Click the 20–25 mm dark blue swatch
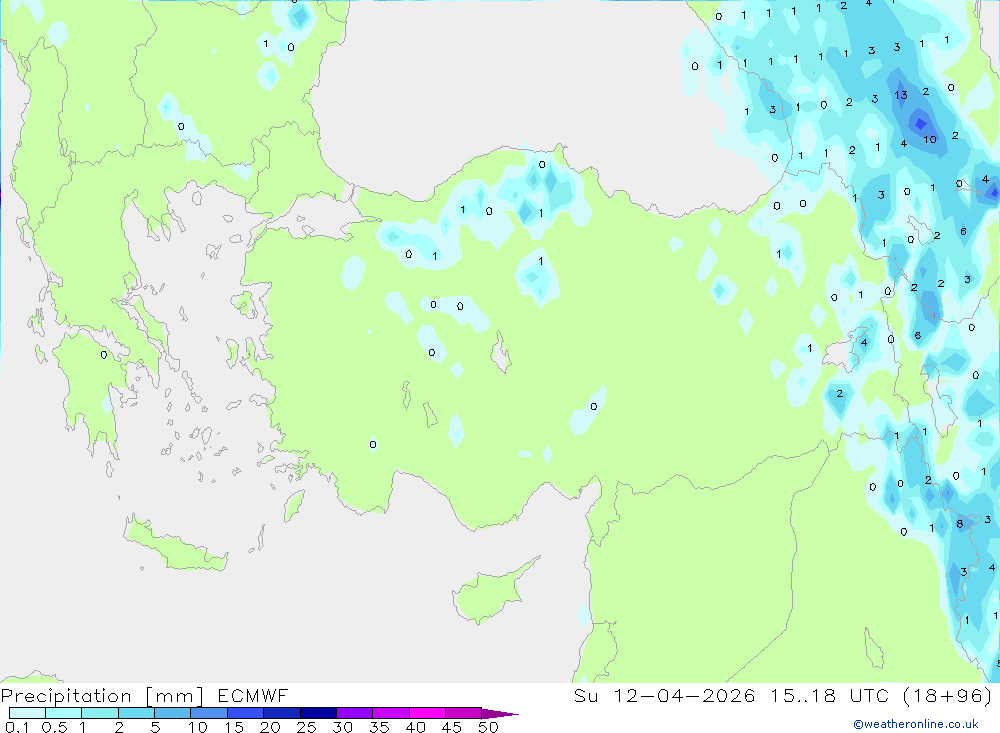 click(282, 713)
